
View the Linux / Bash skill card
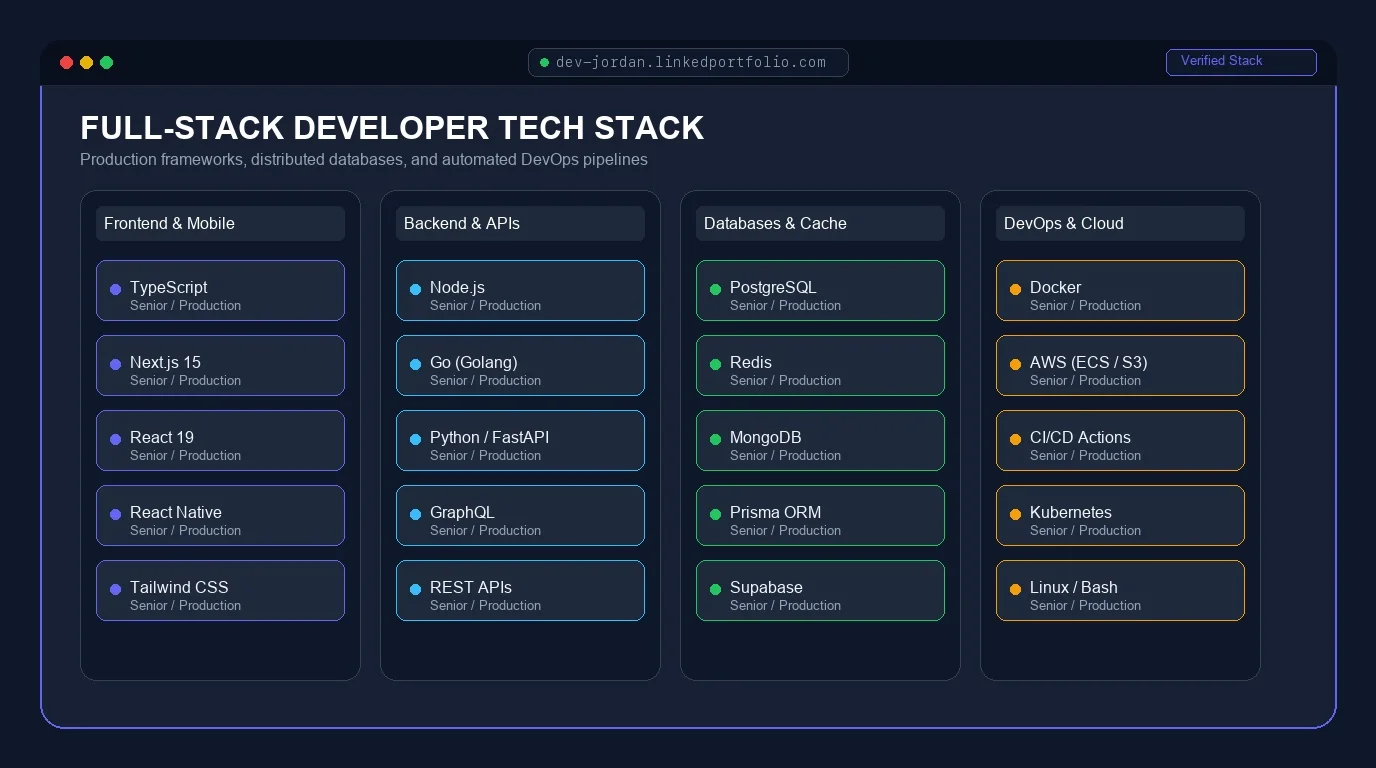point(1120,590)
